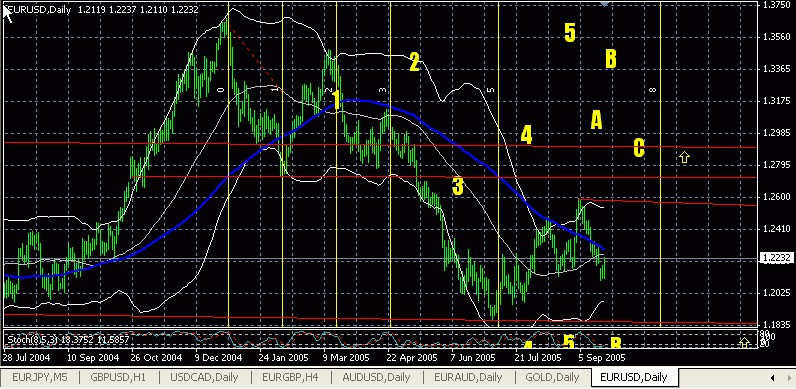Open the USDCAD,Daily chart tab
The width and height of the screenshot is (796, 389).
pyautogui.click(x=204, y=377)
